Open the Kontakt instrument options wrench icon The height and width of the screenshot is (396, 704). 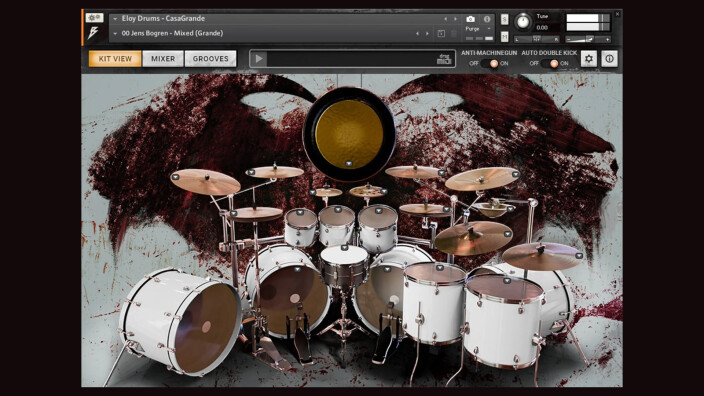94,18
